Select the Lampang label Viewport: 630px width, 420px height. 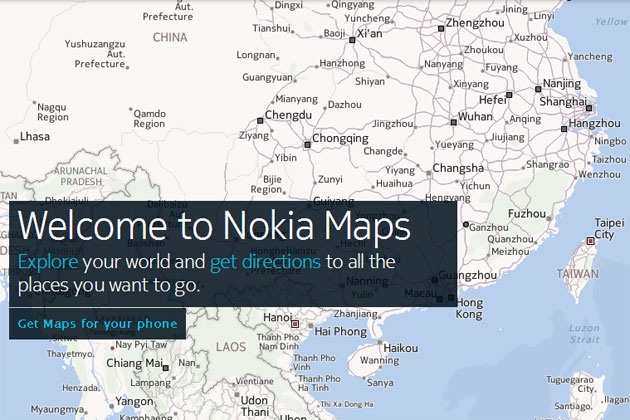[150, 383]
